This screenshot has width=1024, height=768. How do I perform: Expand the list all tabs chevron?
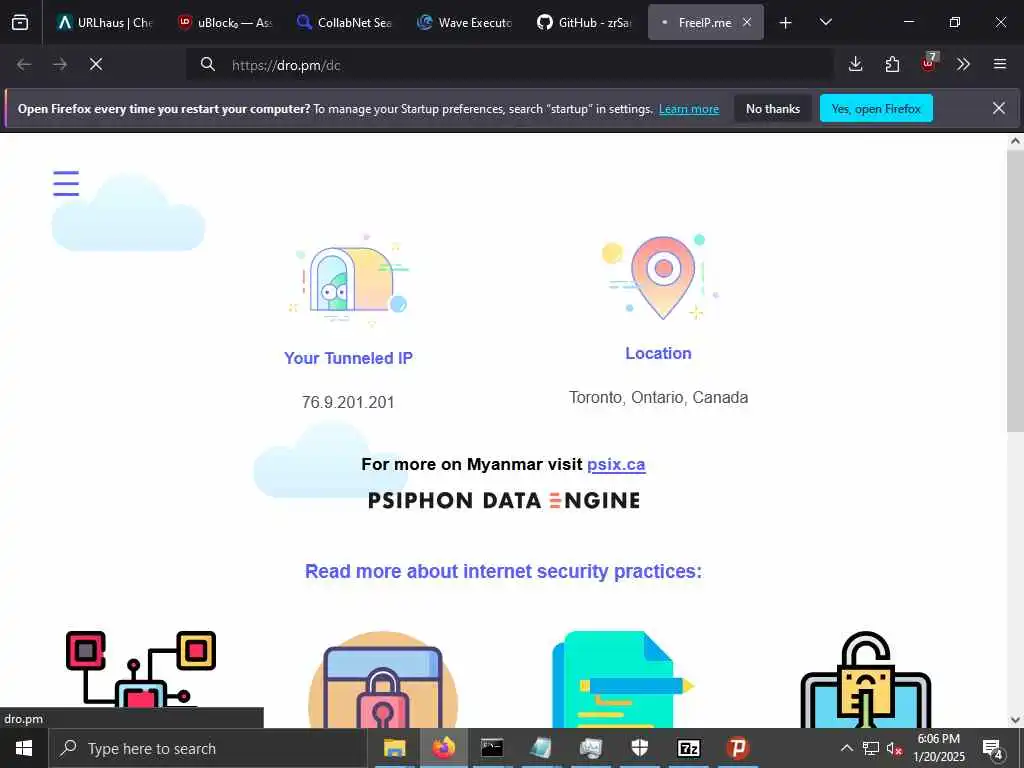click(x=825, y=22)
